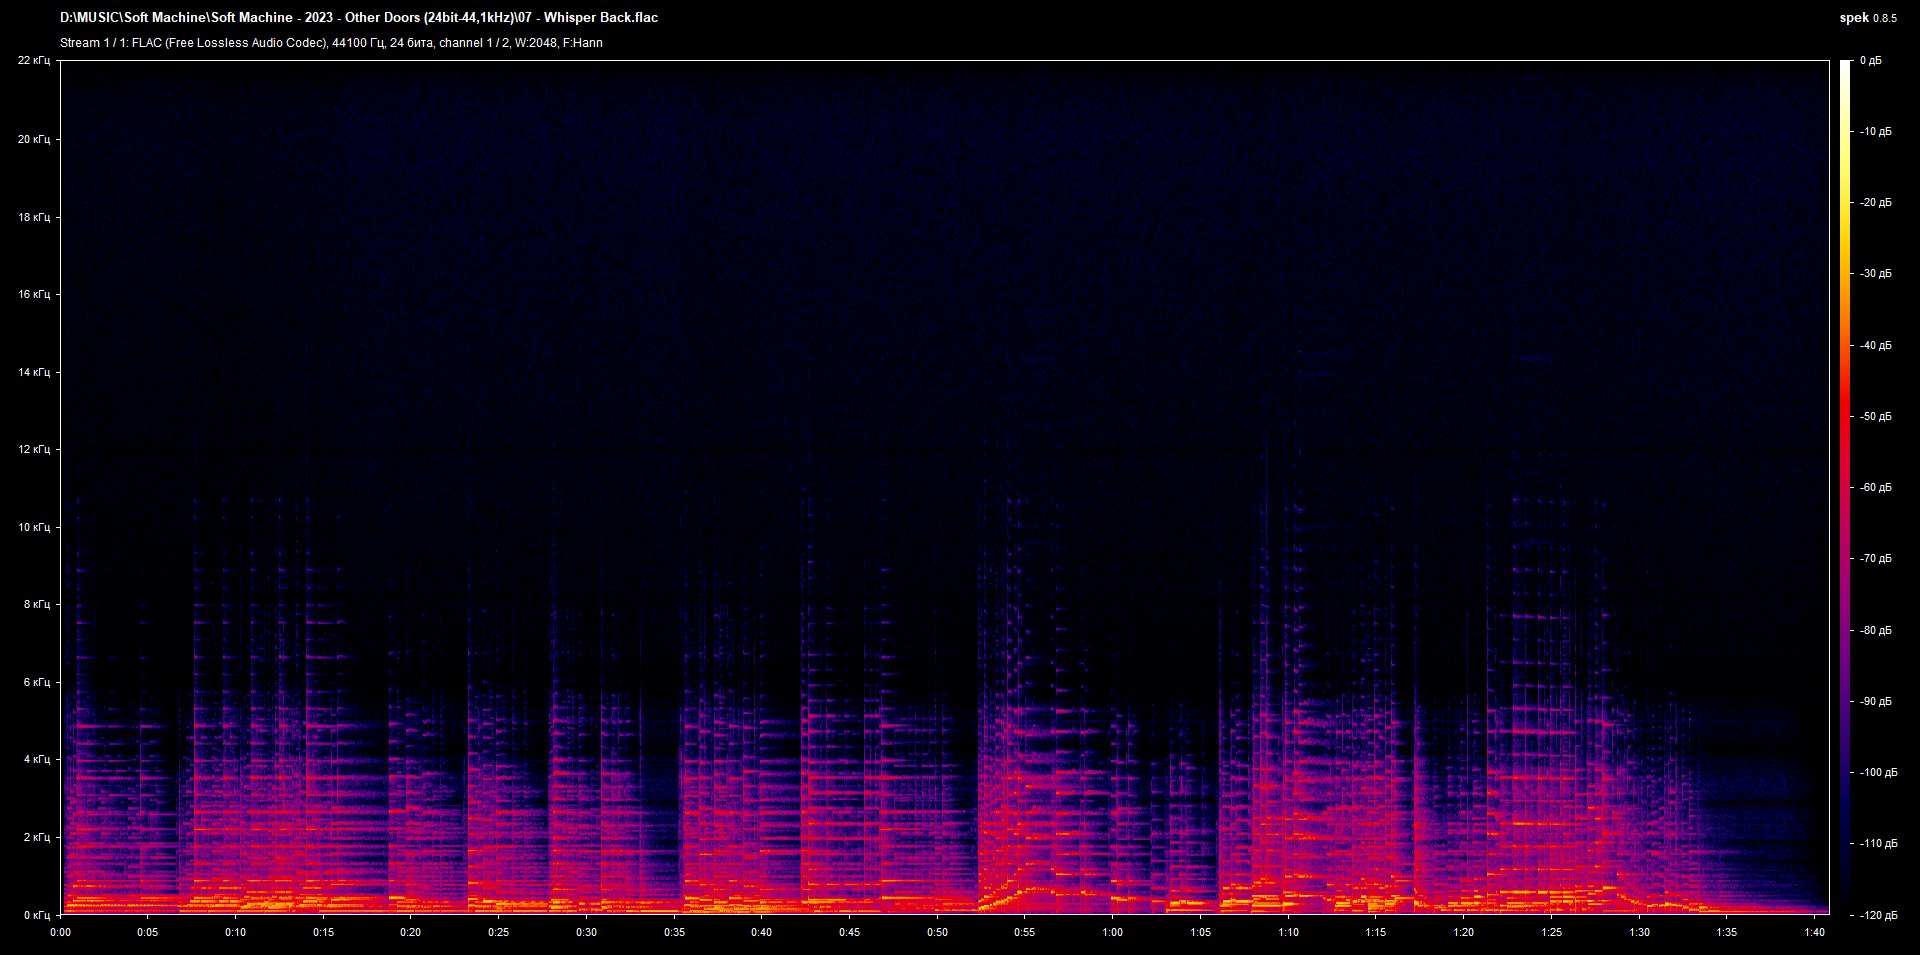The height and width of the screenshot is (955, 1920).
Task: Click the 0:30 time axis label
Action: [x=586, y=932]
